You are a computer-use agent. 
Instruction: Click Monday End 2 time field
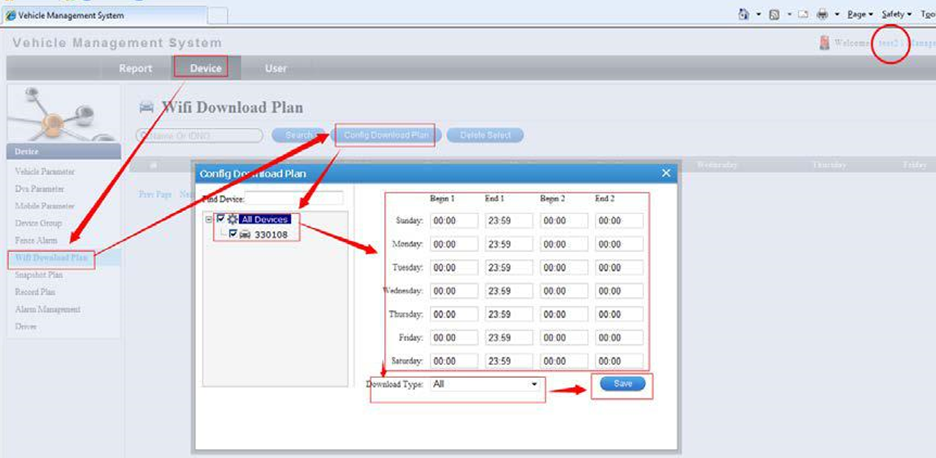click(x=619, y=244)
